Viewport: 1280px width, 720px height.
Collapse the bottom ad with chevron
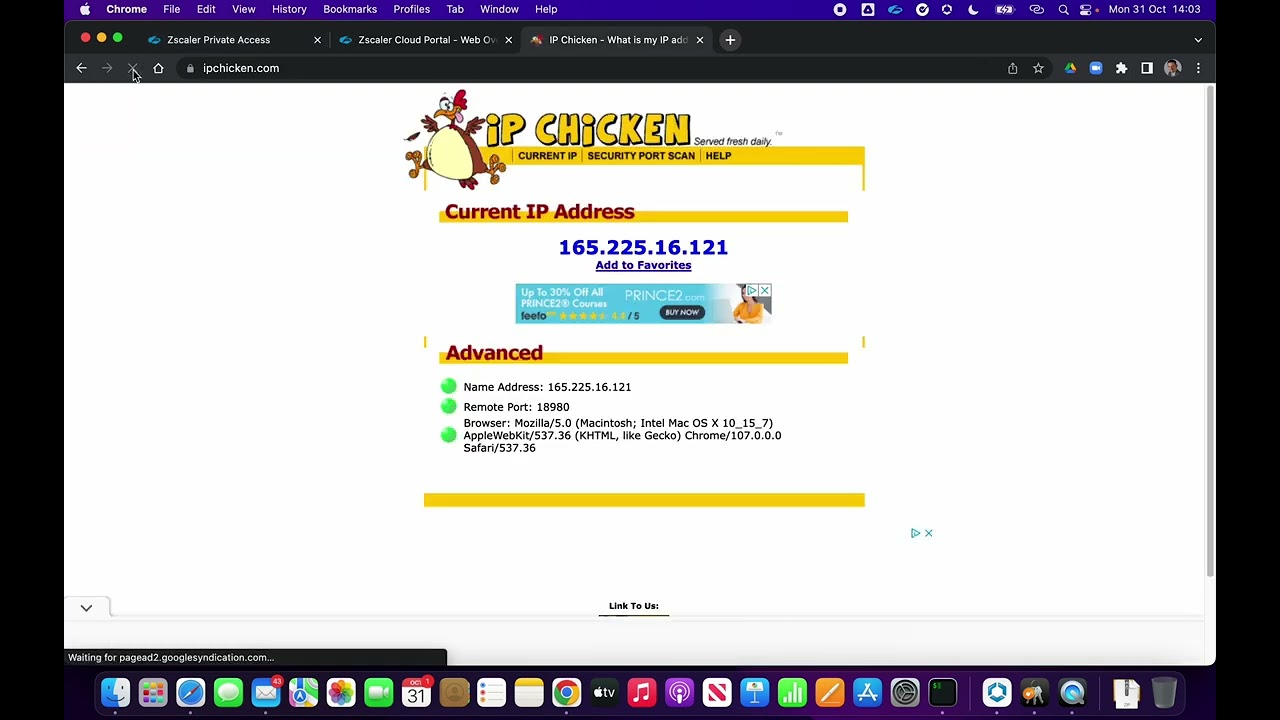(x=86, y=608)
